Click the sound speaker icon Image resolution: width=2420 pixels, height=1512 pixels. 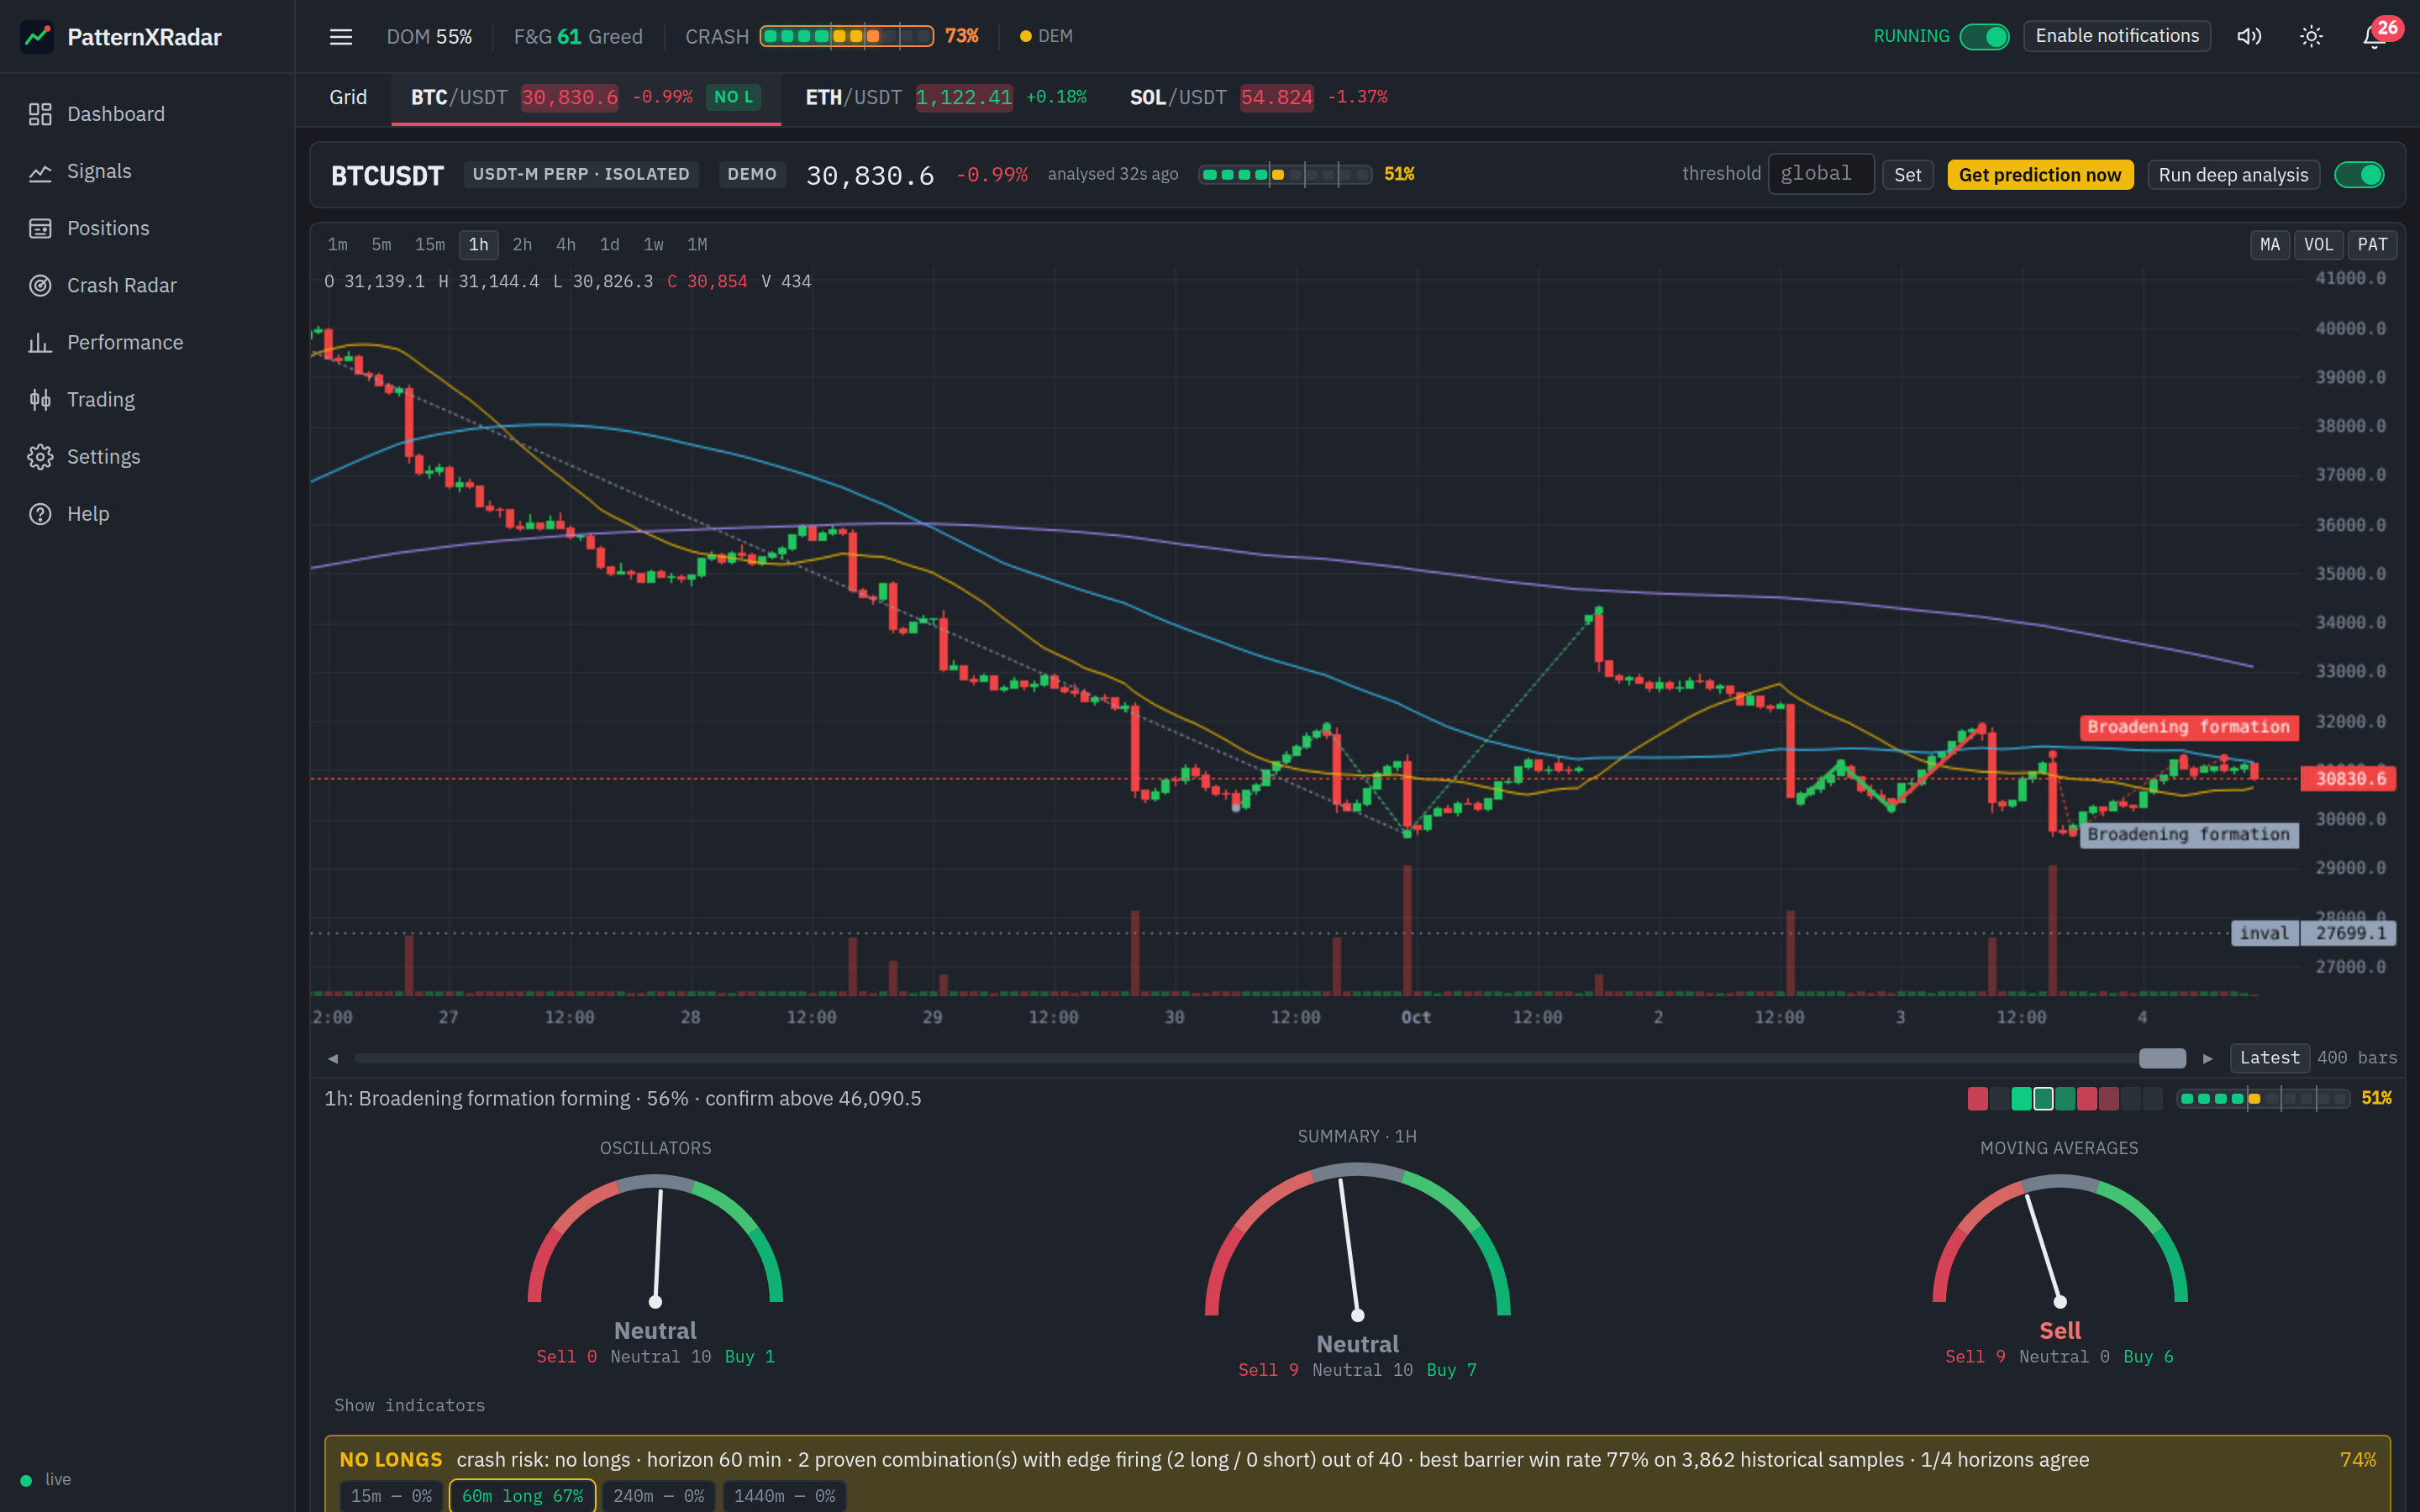click(x=2249, y=37)
